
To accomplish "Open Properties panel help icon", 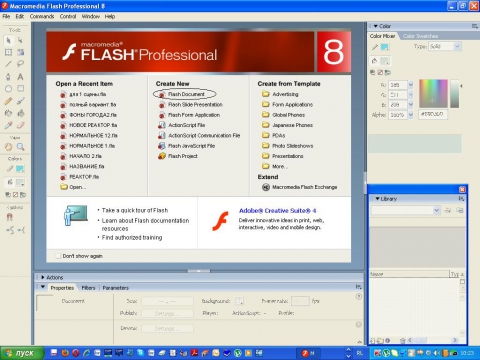I will [x=359, y=296].
